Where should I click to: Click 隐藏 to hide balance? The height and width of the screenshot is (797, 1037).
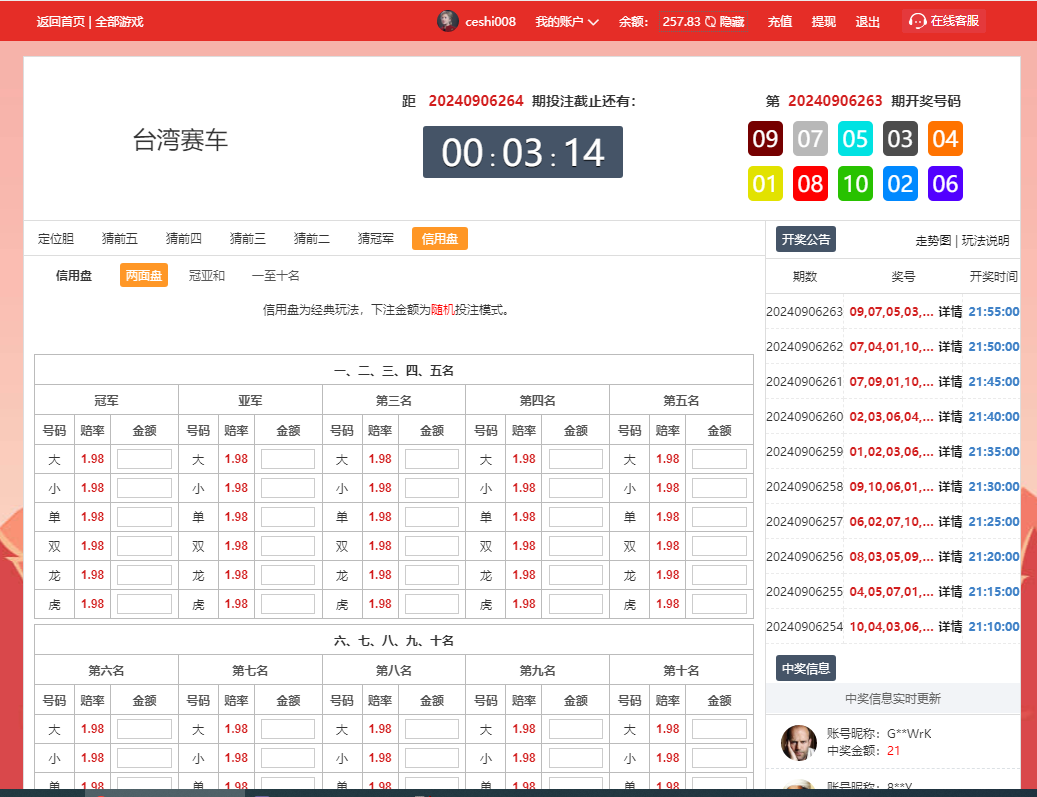pyautogui.click(x=732, y=22)
